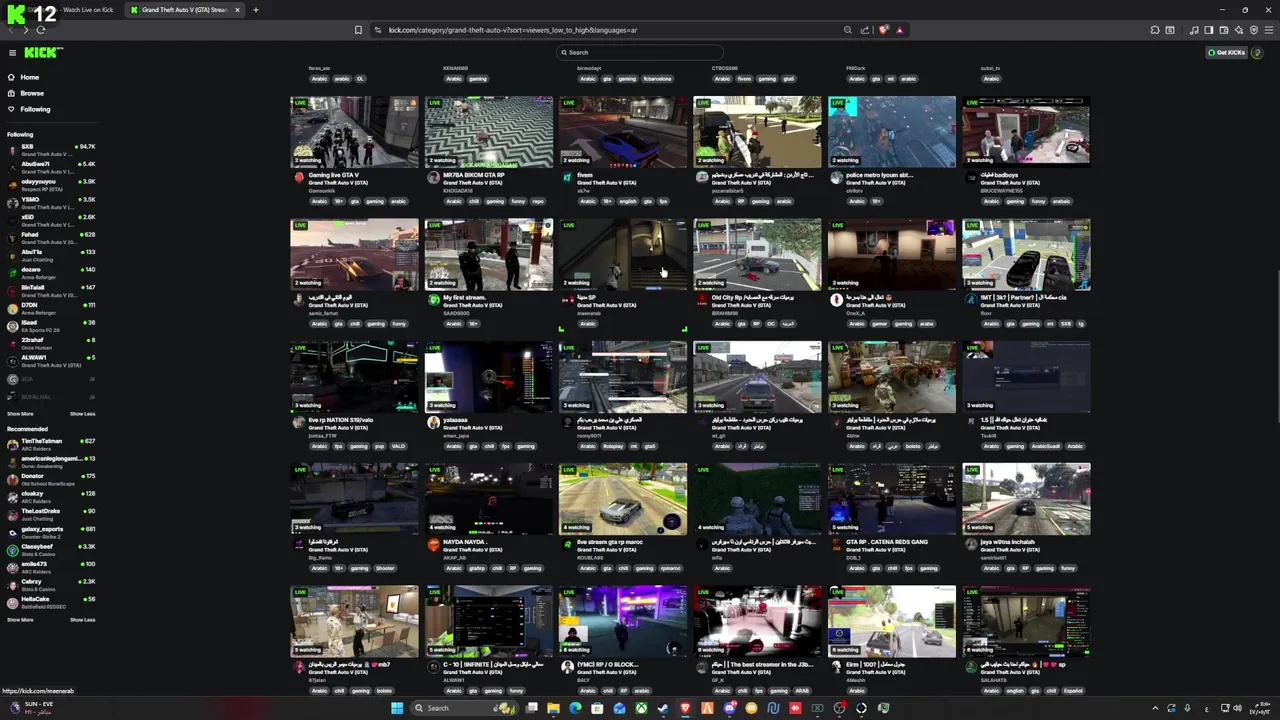Expand Following list with Show More

20,413
